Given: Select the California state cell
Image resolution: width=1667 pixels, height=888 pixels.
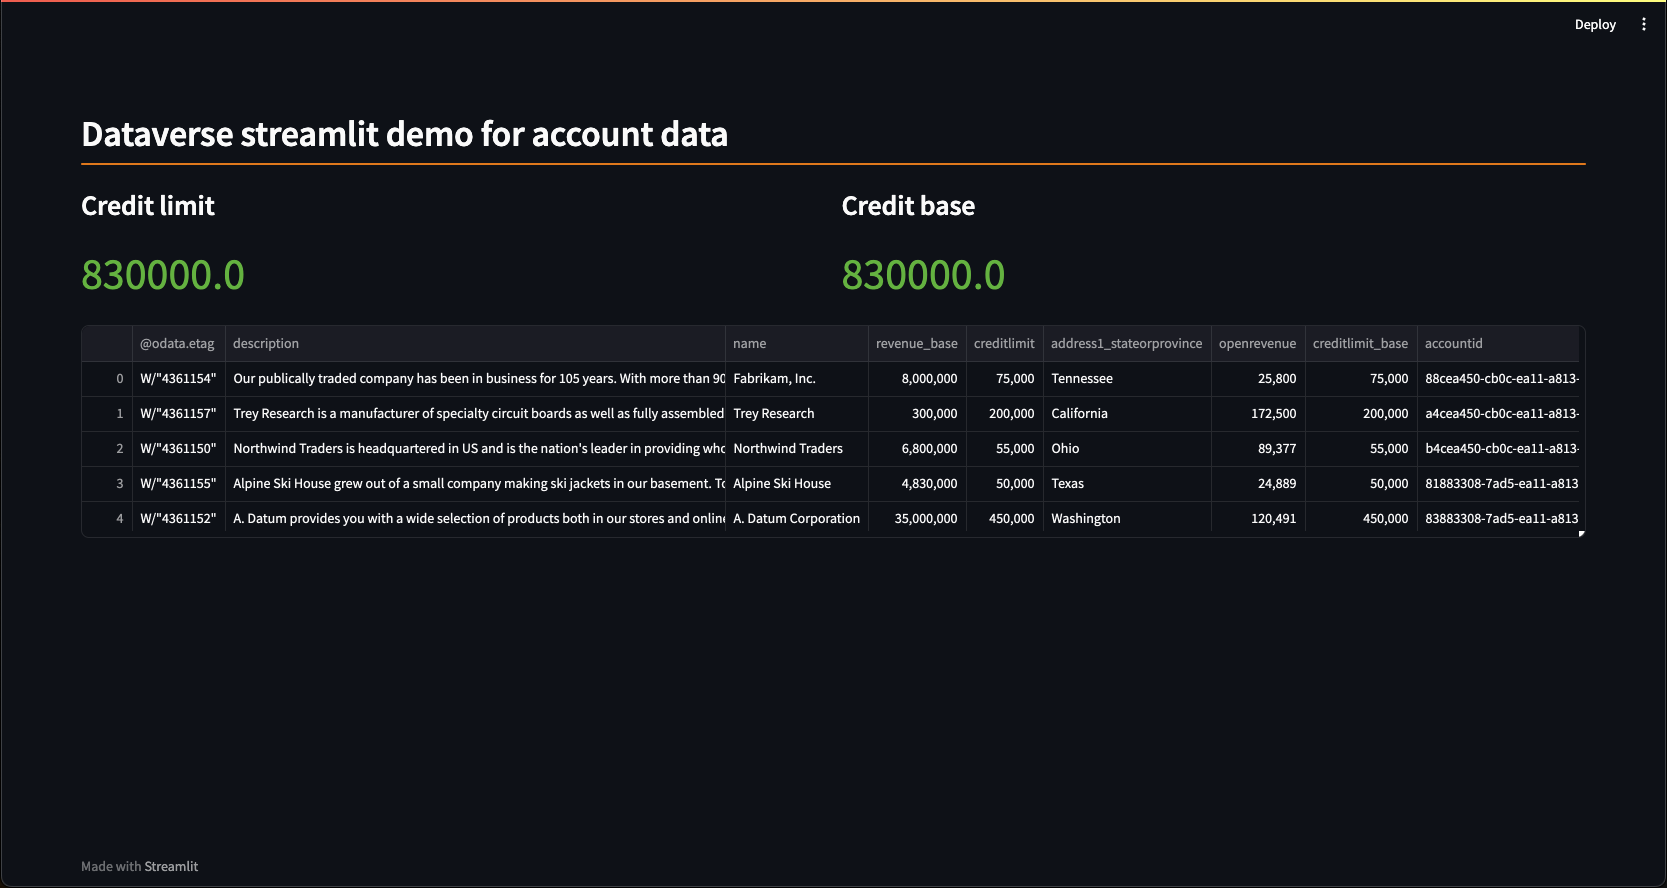Looking at the screenshot, I should tap(1127, 414).
